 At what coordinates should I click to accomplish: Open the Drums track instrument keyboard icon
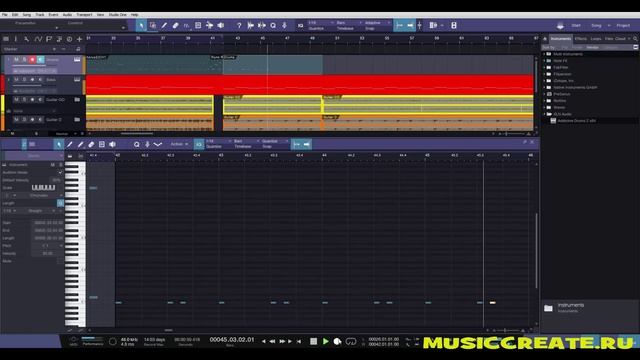pyautogui.click(x=77, y=60)
